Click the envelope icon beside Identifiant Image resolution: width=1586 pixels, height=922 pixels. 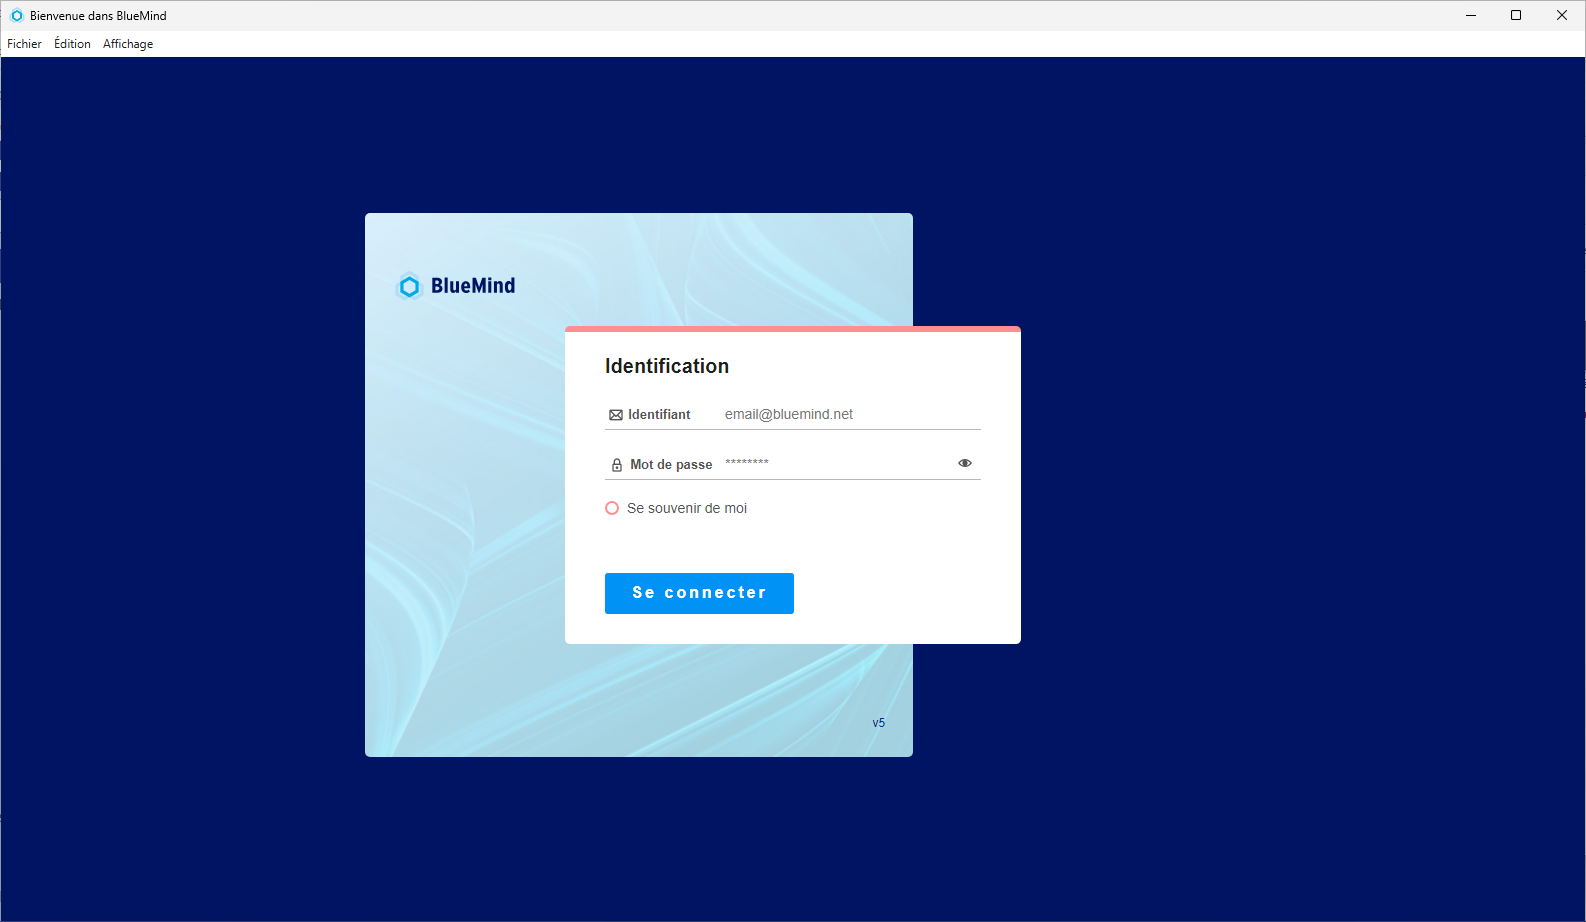pos(616,415)
